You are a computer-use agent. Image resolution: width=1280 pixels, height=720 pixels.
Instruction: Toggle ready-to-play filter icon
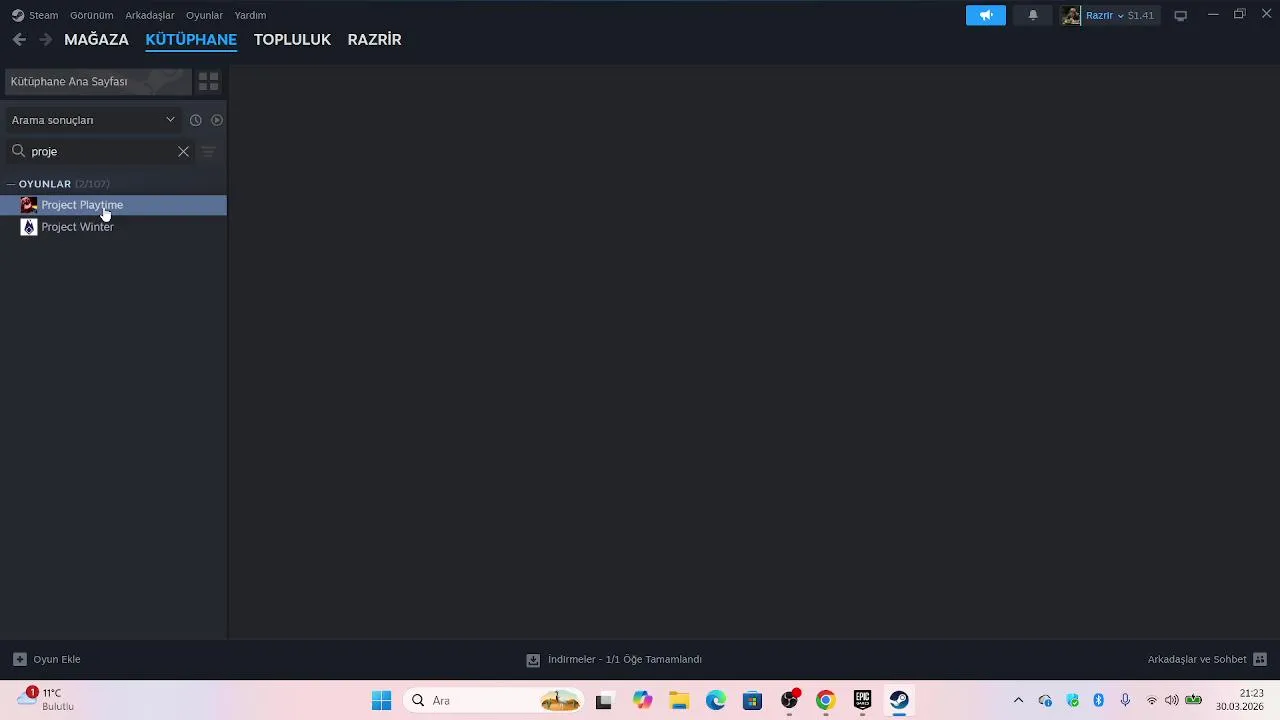coord(216,120)
